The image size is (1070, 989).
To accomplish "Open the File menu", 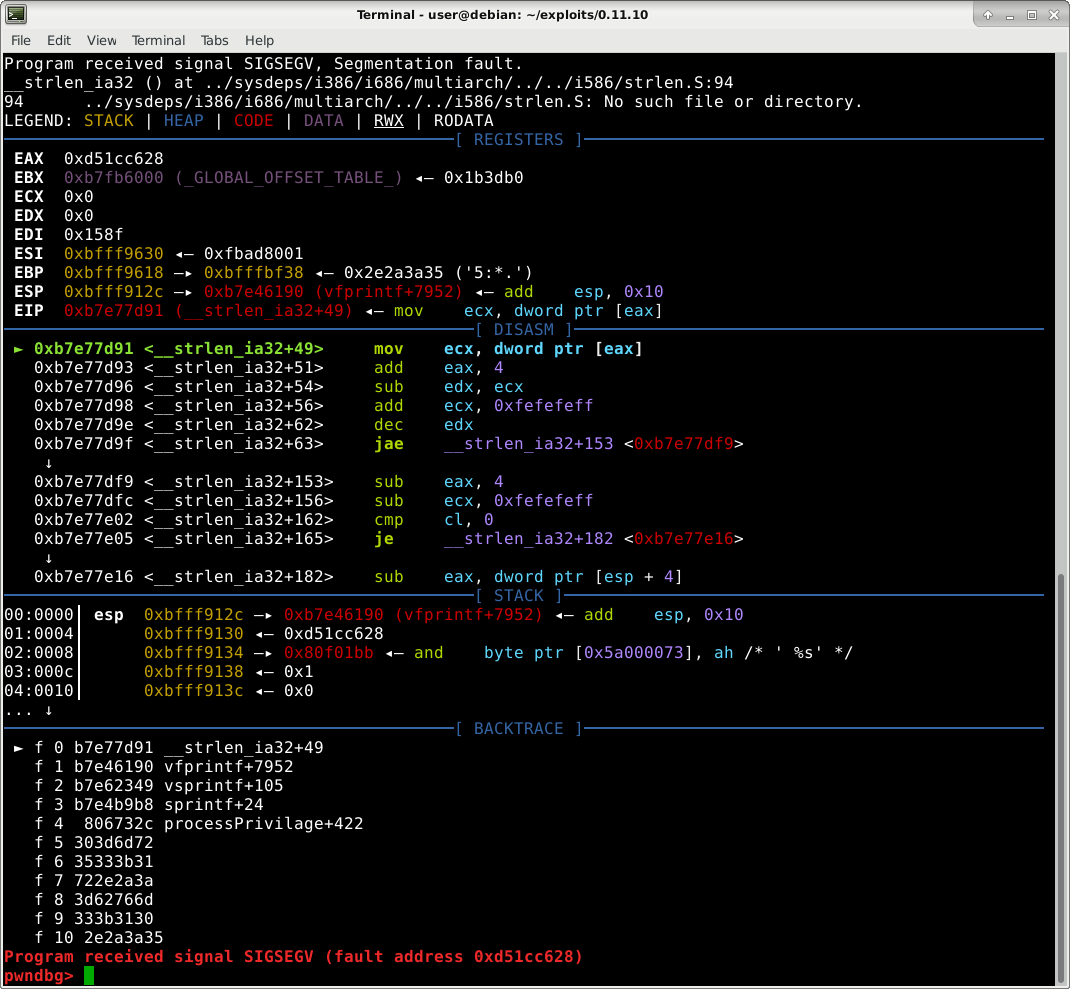I will coord(20,40).
